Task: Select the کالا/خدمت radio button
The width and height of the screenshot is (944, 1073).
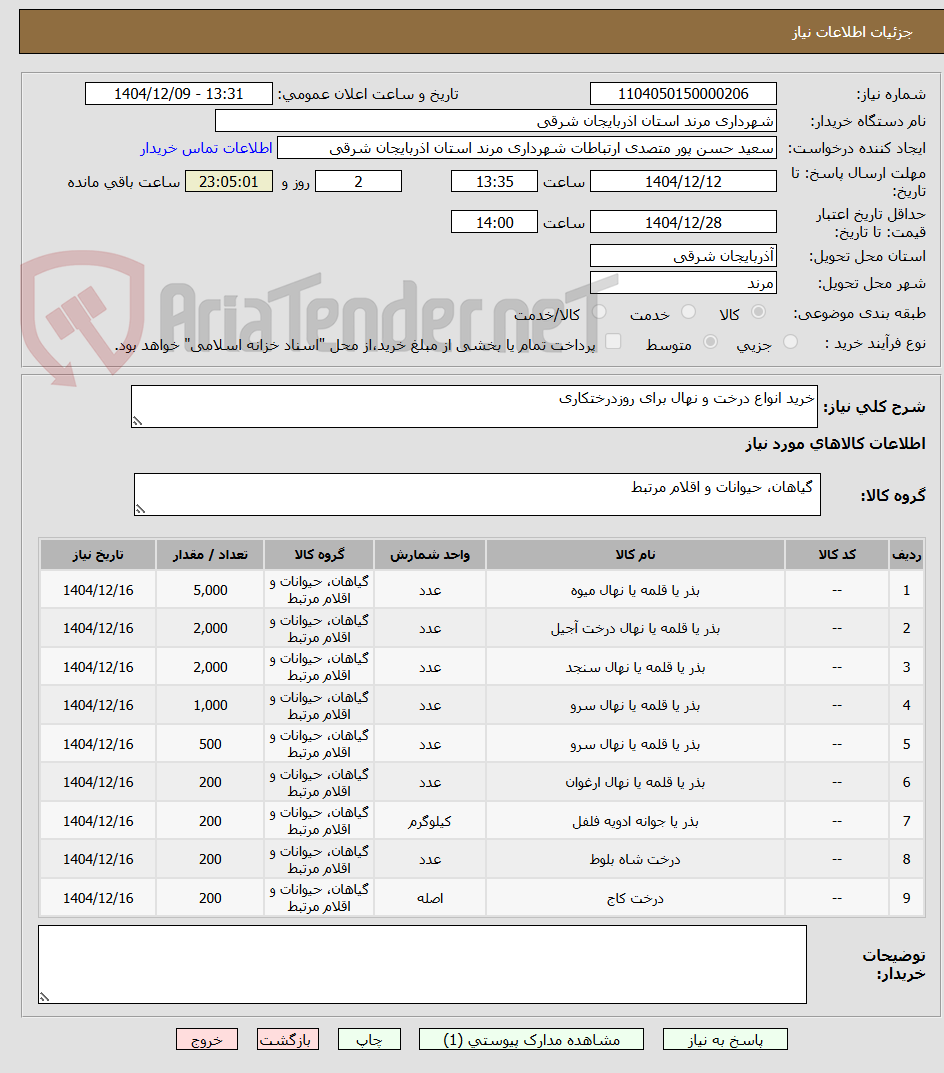Action: click(x=600, y=312)
